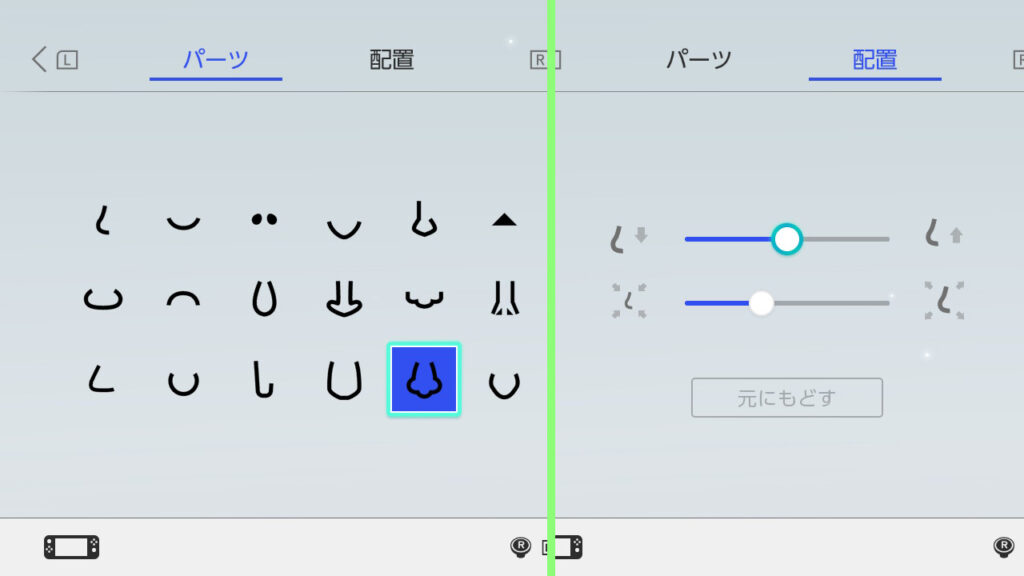Click the nose size slider knob
Screen dimensions: 1024x576
point(761,303)
